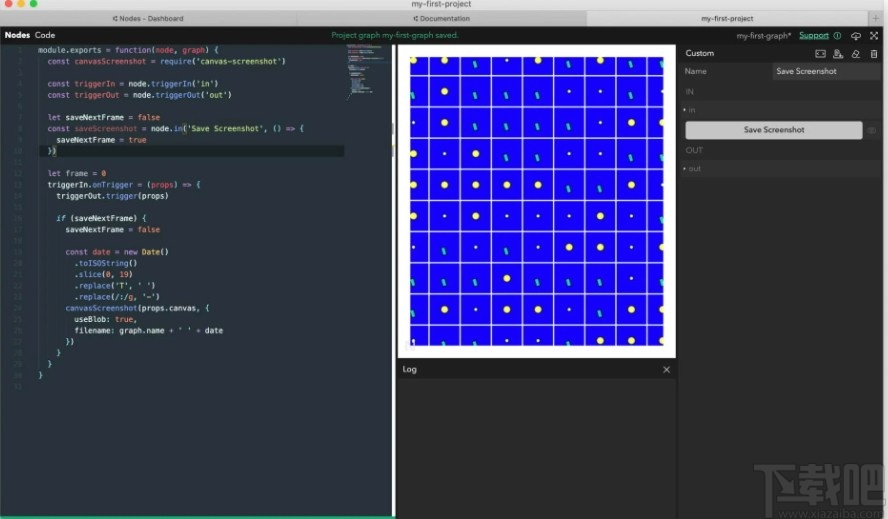
Task: Open the Support link
Action: pos(814,36)
